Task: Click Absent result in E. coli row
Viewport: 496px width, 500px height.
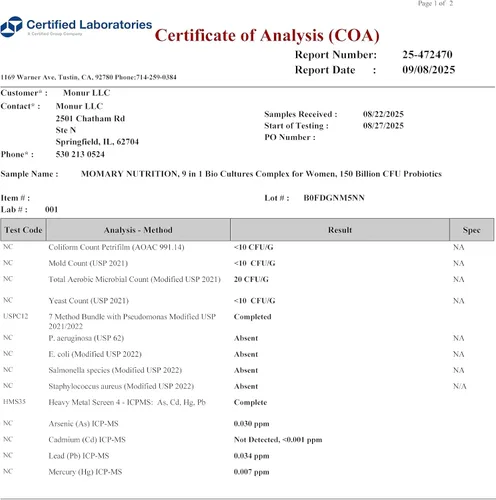Action: pos(246,354)
